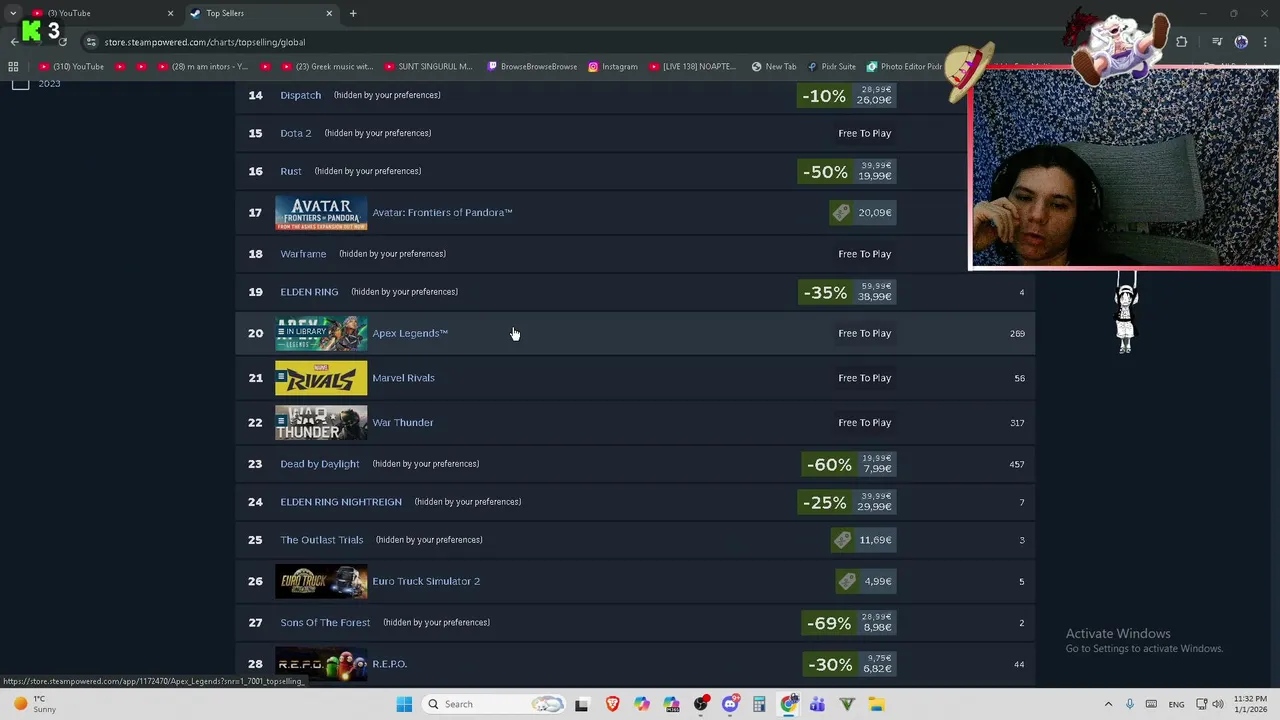Click the -35% discount badge for ELDEN RING
This screenshot has width=1280, height=720.
[x=825, y=293]
